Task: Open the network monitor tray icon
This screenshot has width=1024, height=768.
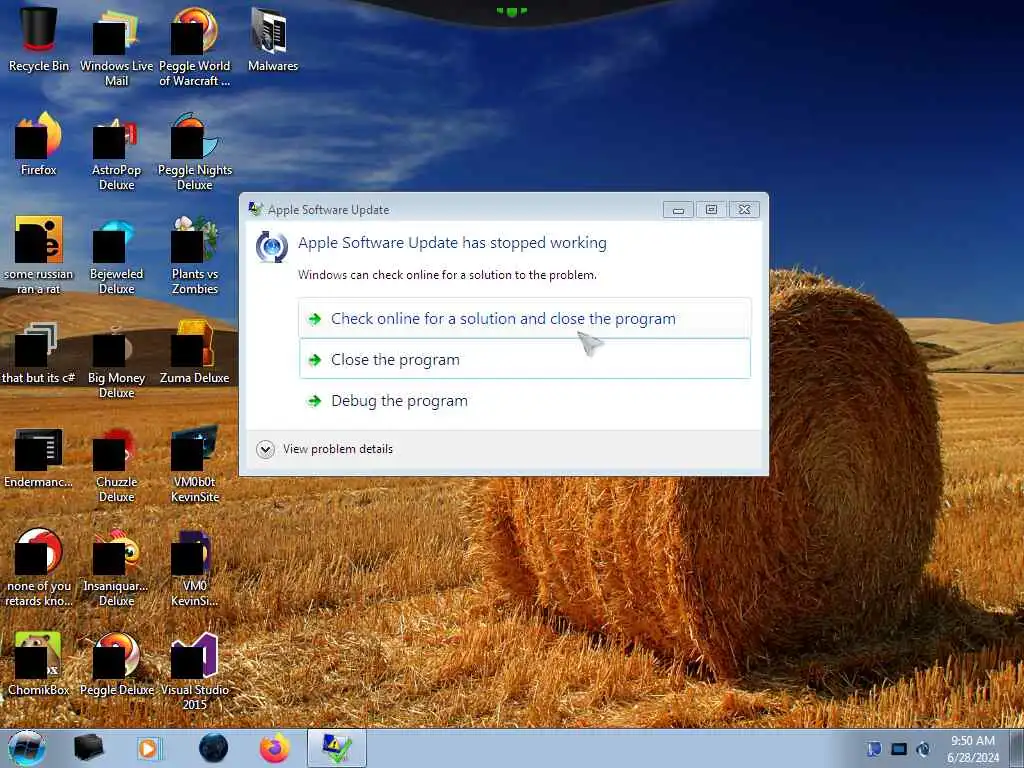Action: tap(899, 749)
